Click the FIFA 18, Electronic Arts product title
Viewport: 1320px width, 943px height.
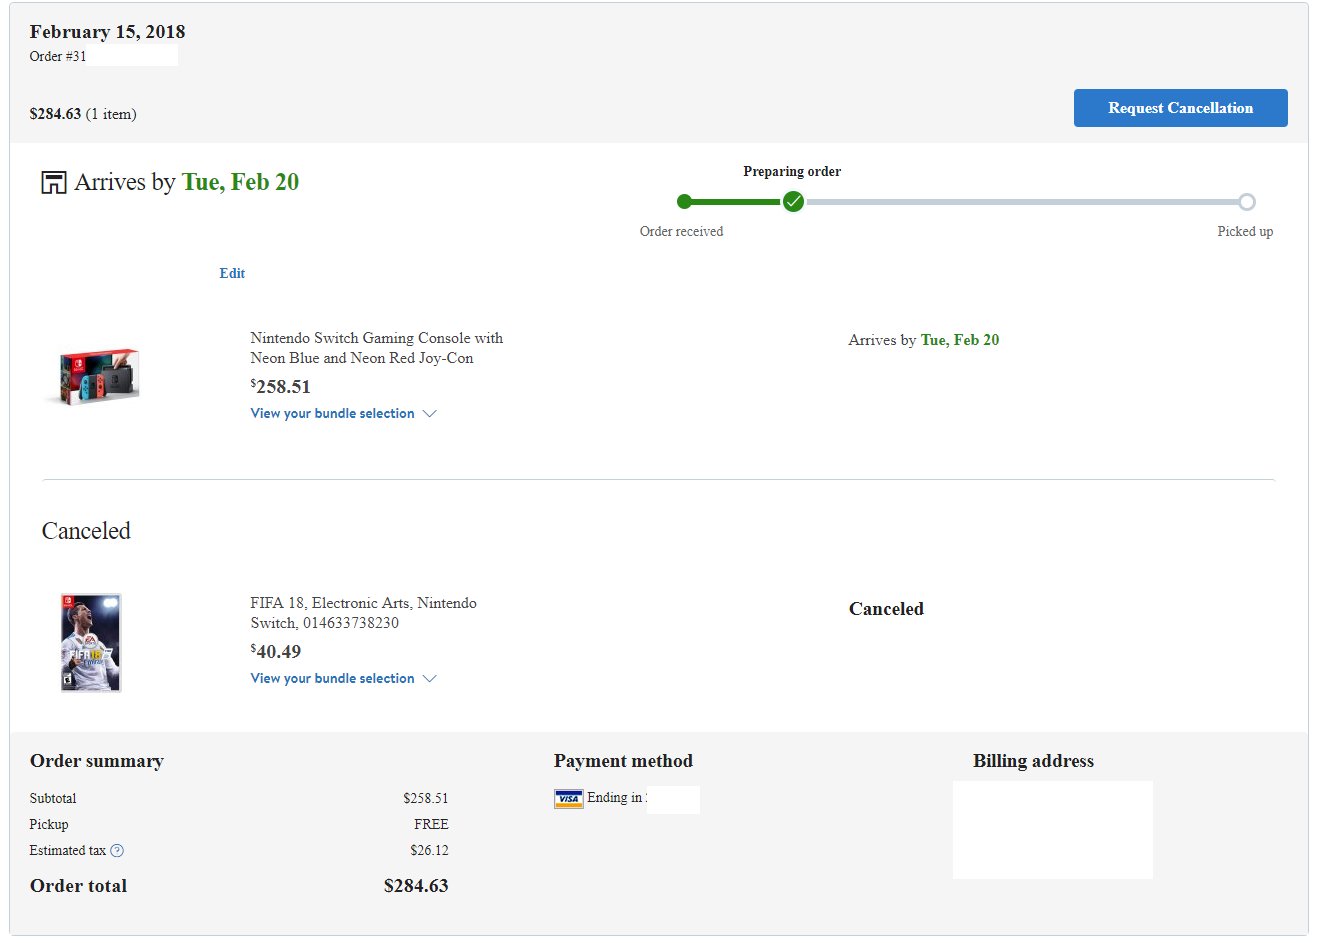(363, 613)
